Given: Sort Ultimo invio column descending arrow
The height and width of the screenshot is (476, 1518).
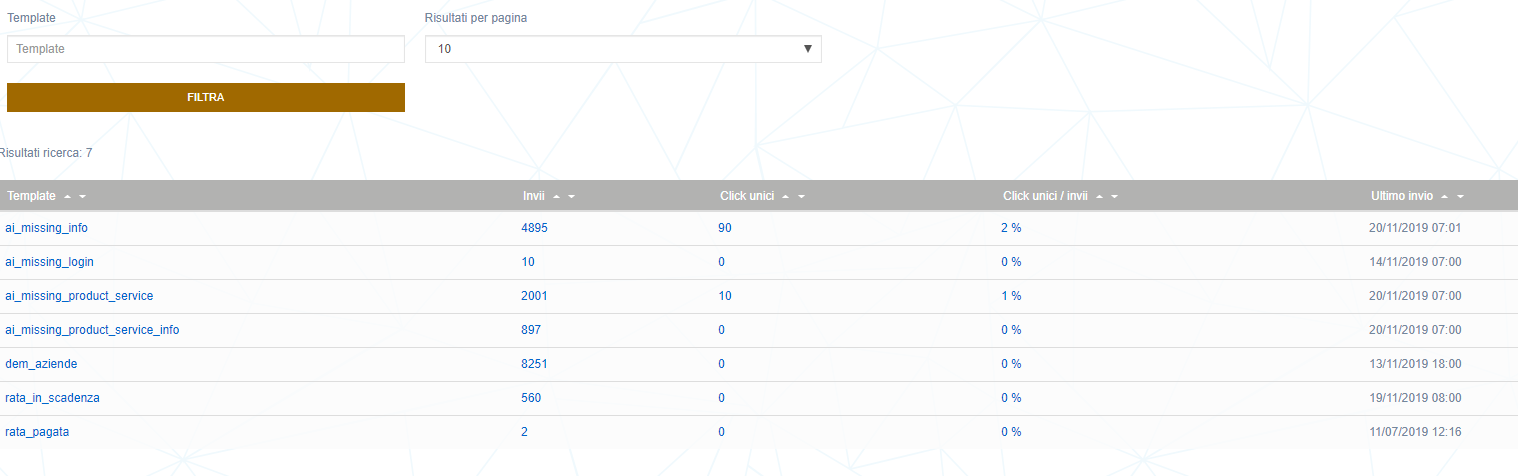Looking at the screenshot, I should pyautogui.click(x=1460, y=197).
